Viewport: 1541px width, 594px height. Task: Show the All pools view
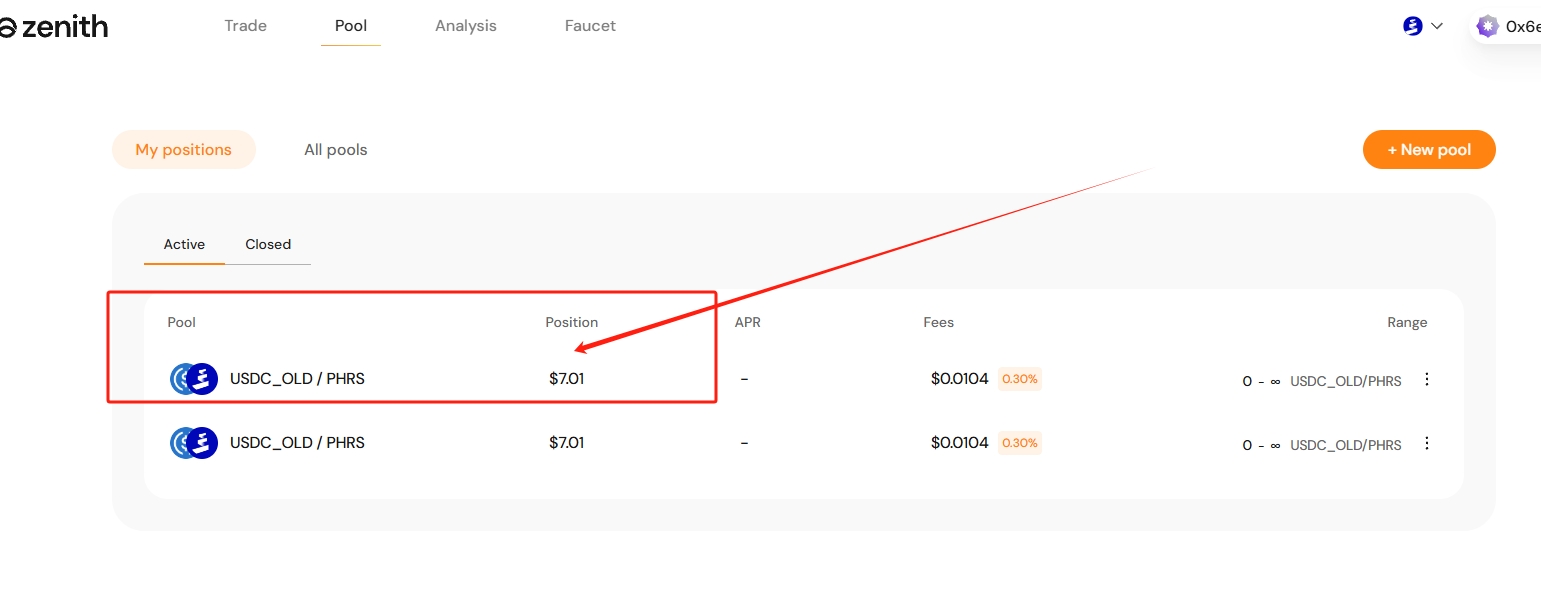pyautogui.click(x=335, y=150)
